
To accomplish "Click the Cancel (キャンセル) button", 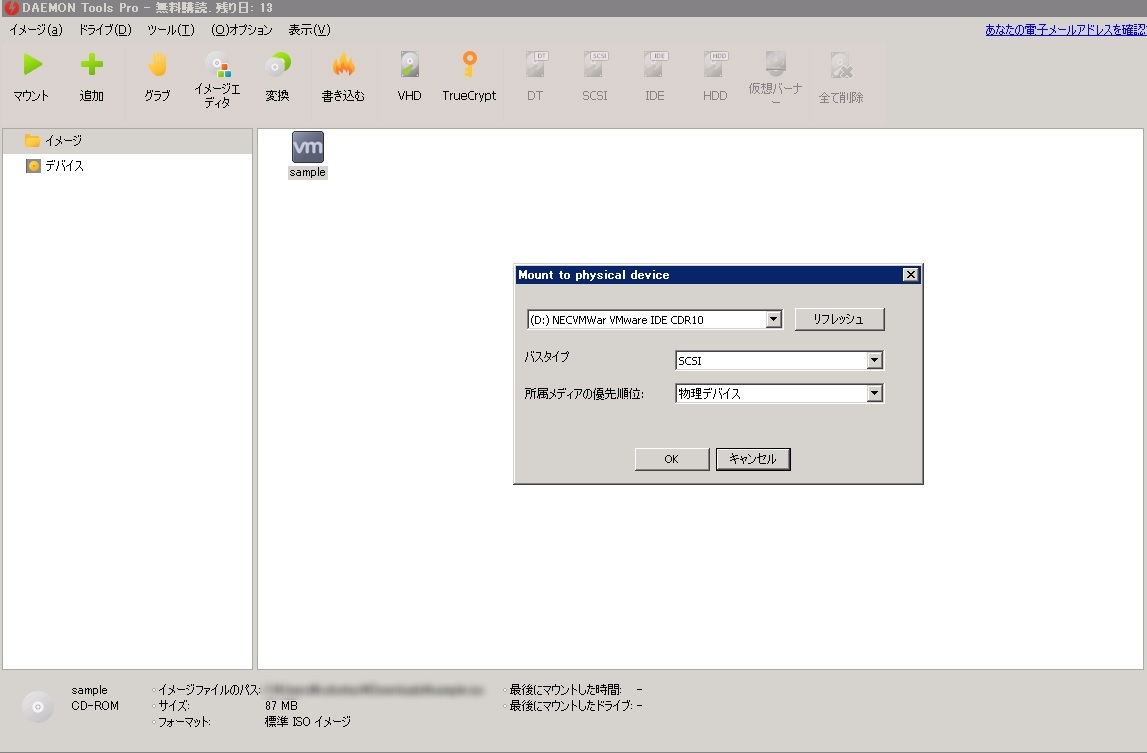I will [x=753, y=459].
